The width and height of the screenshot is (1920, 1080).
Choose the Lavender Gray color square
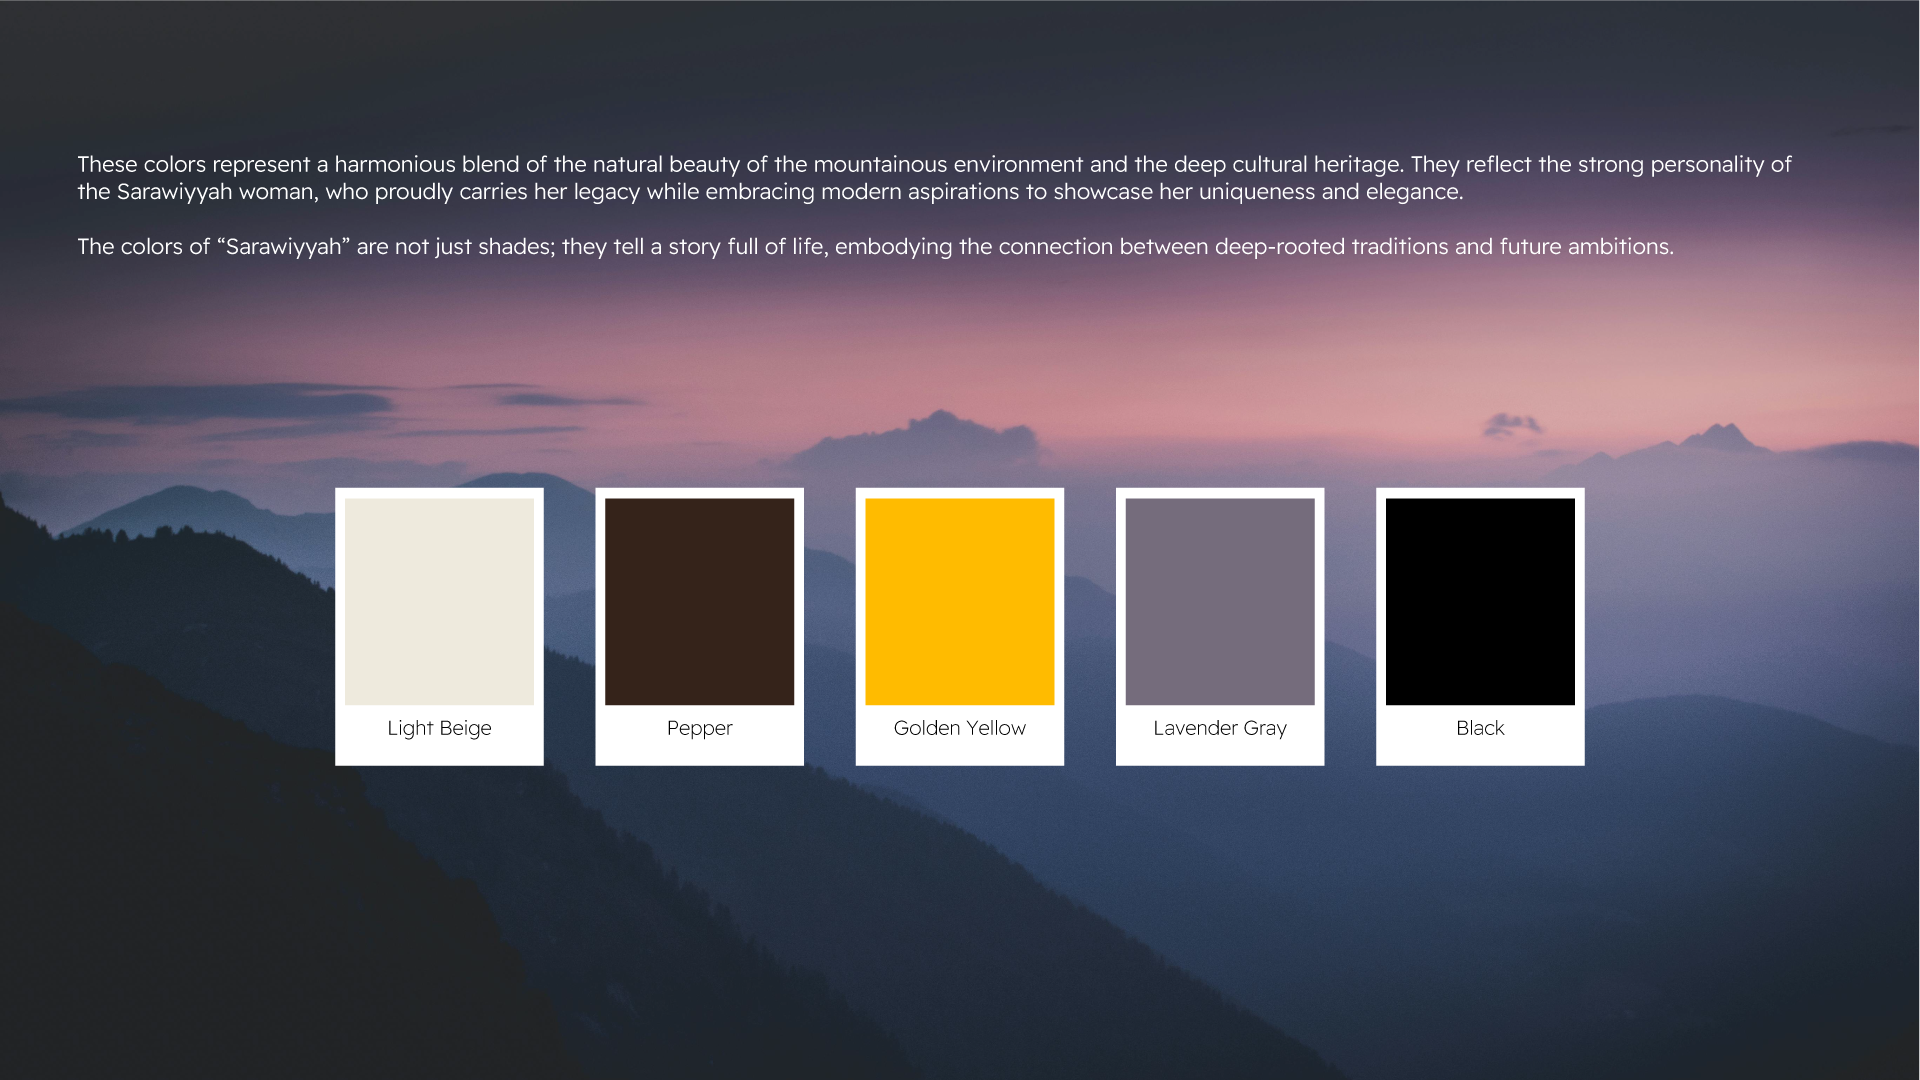tap(1219, 601)
